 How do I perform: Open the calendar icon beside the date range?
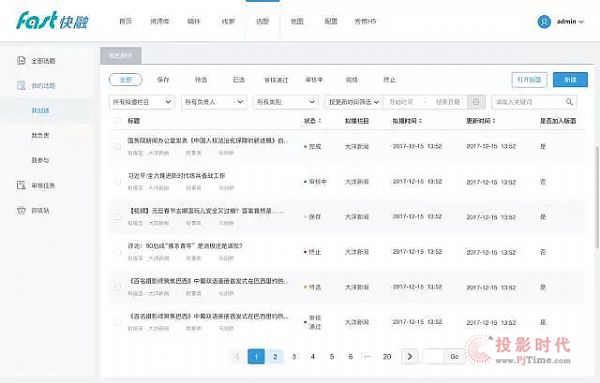tap(476, 102)
